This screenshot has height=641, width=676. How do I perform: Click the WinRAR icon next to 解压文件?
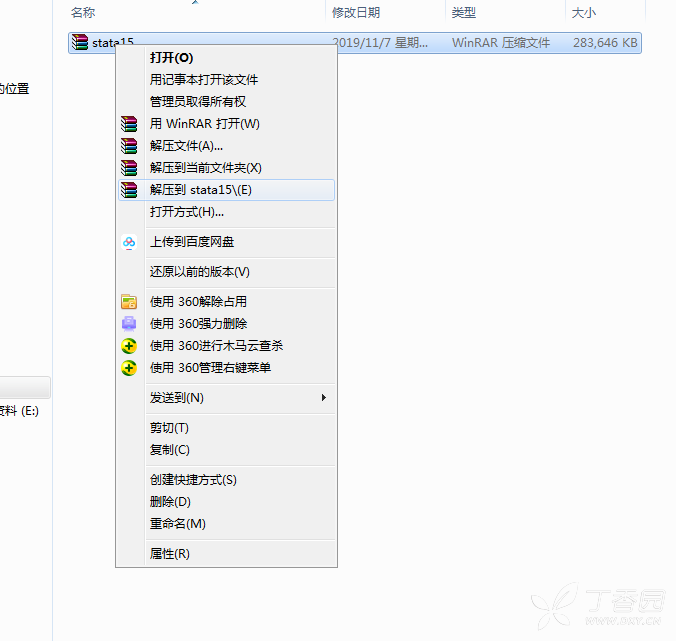(128, 146)
